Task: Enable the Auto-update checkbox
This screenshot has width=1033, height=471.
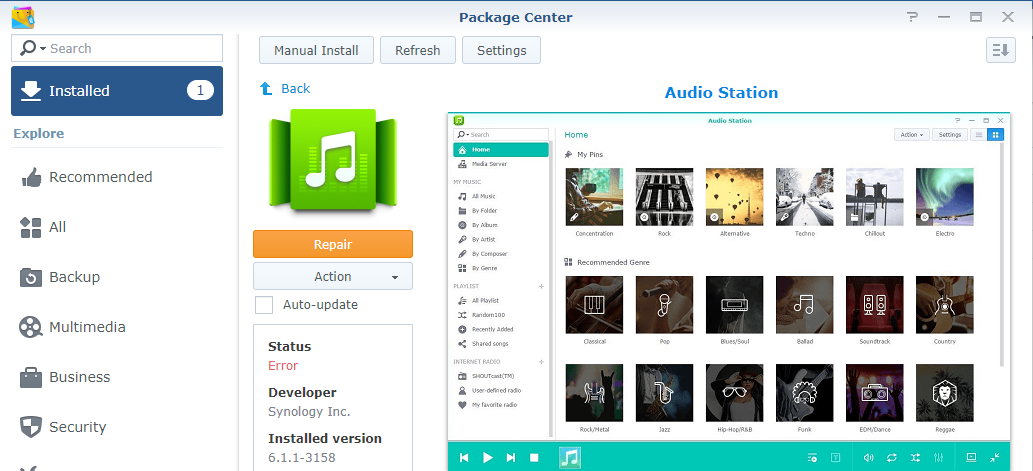Action: pyautogui.click(x=264, y=305)
